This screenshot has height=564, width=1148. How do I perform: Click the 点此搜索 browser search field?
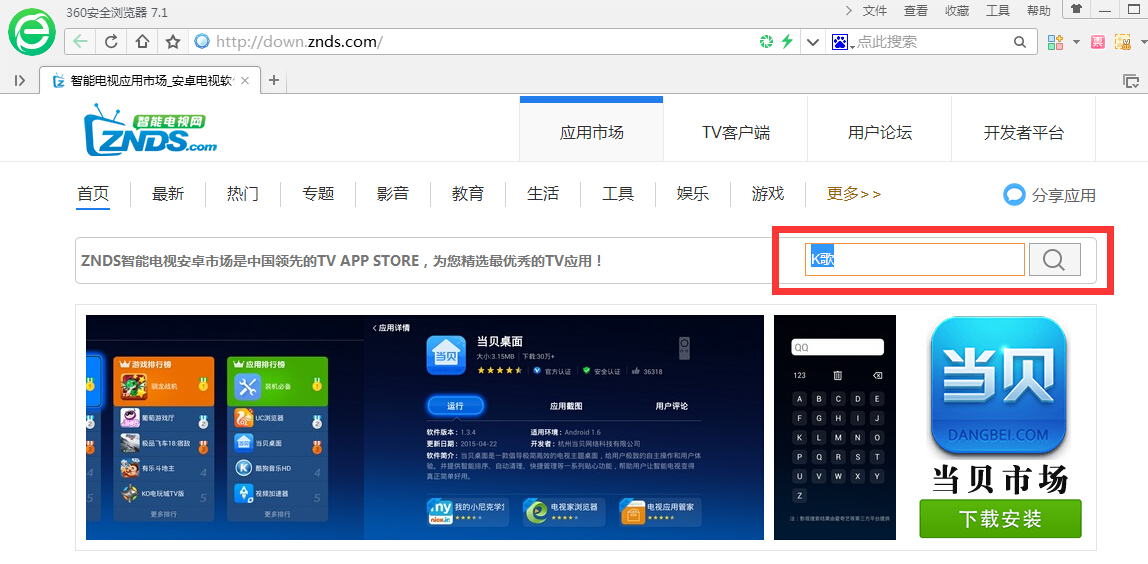pos(931,42)
